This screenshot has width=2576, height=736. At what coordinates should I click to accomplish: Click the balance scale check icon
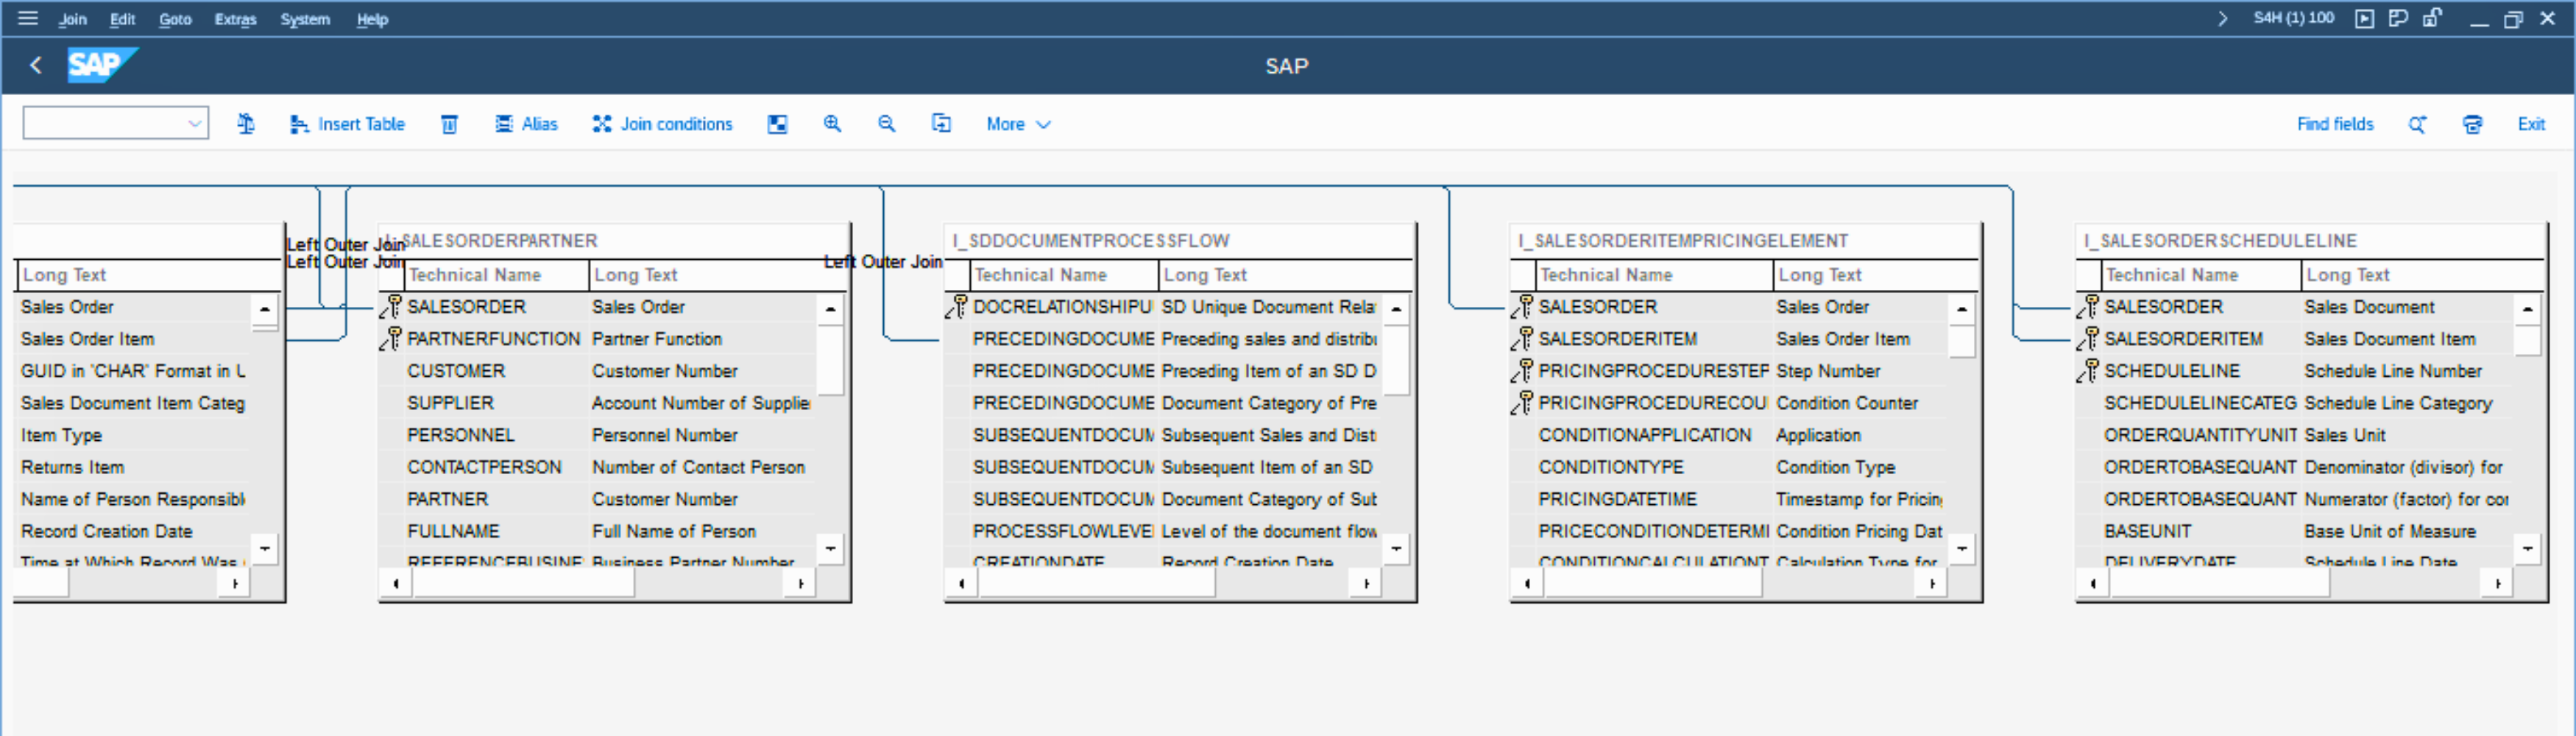(x=245, y=124)
